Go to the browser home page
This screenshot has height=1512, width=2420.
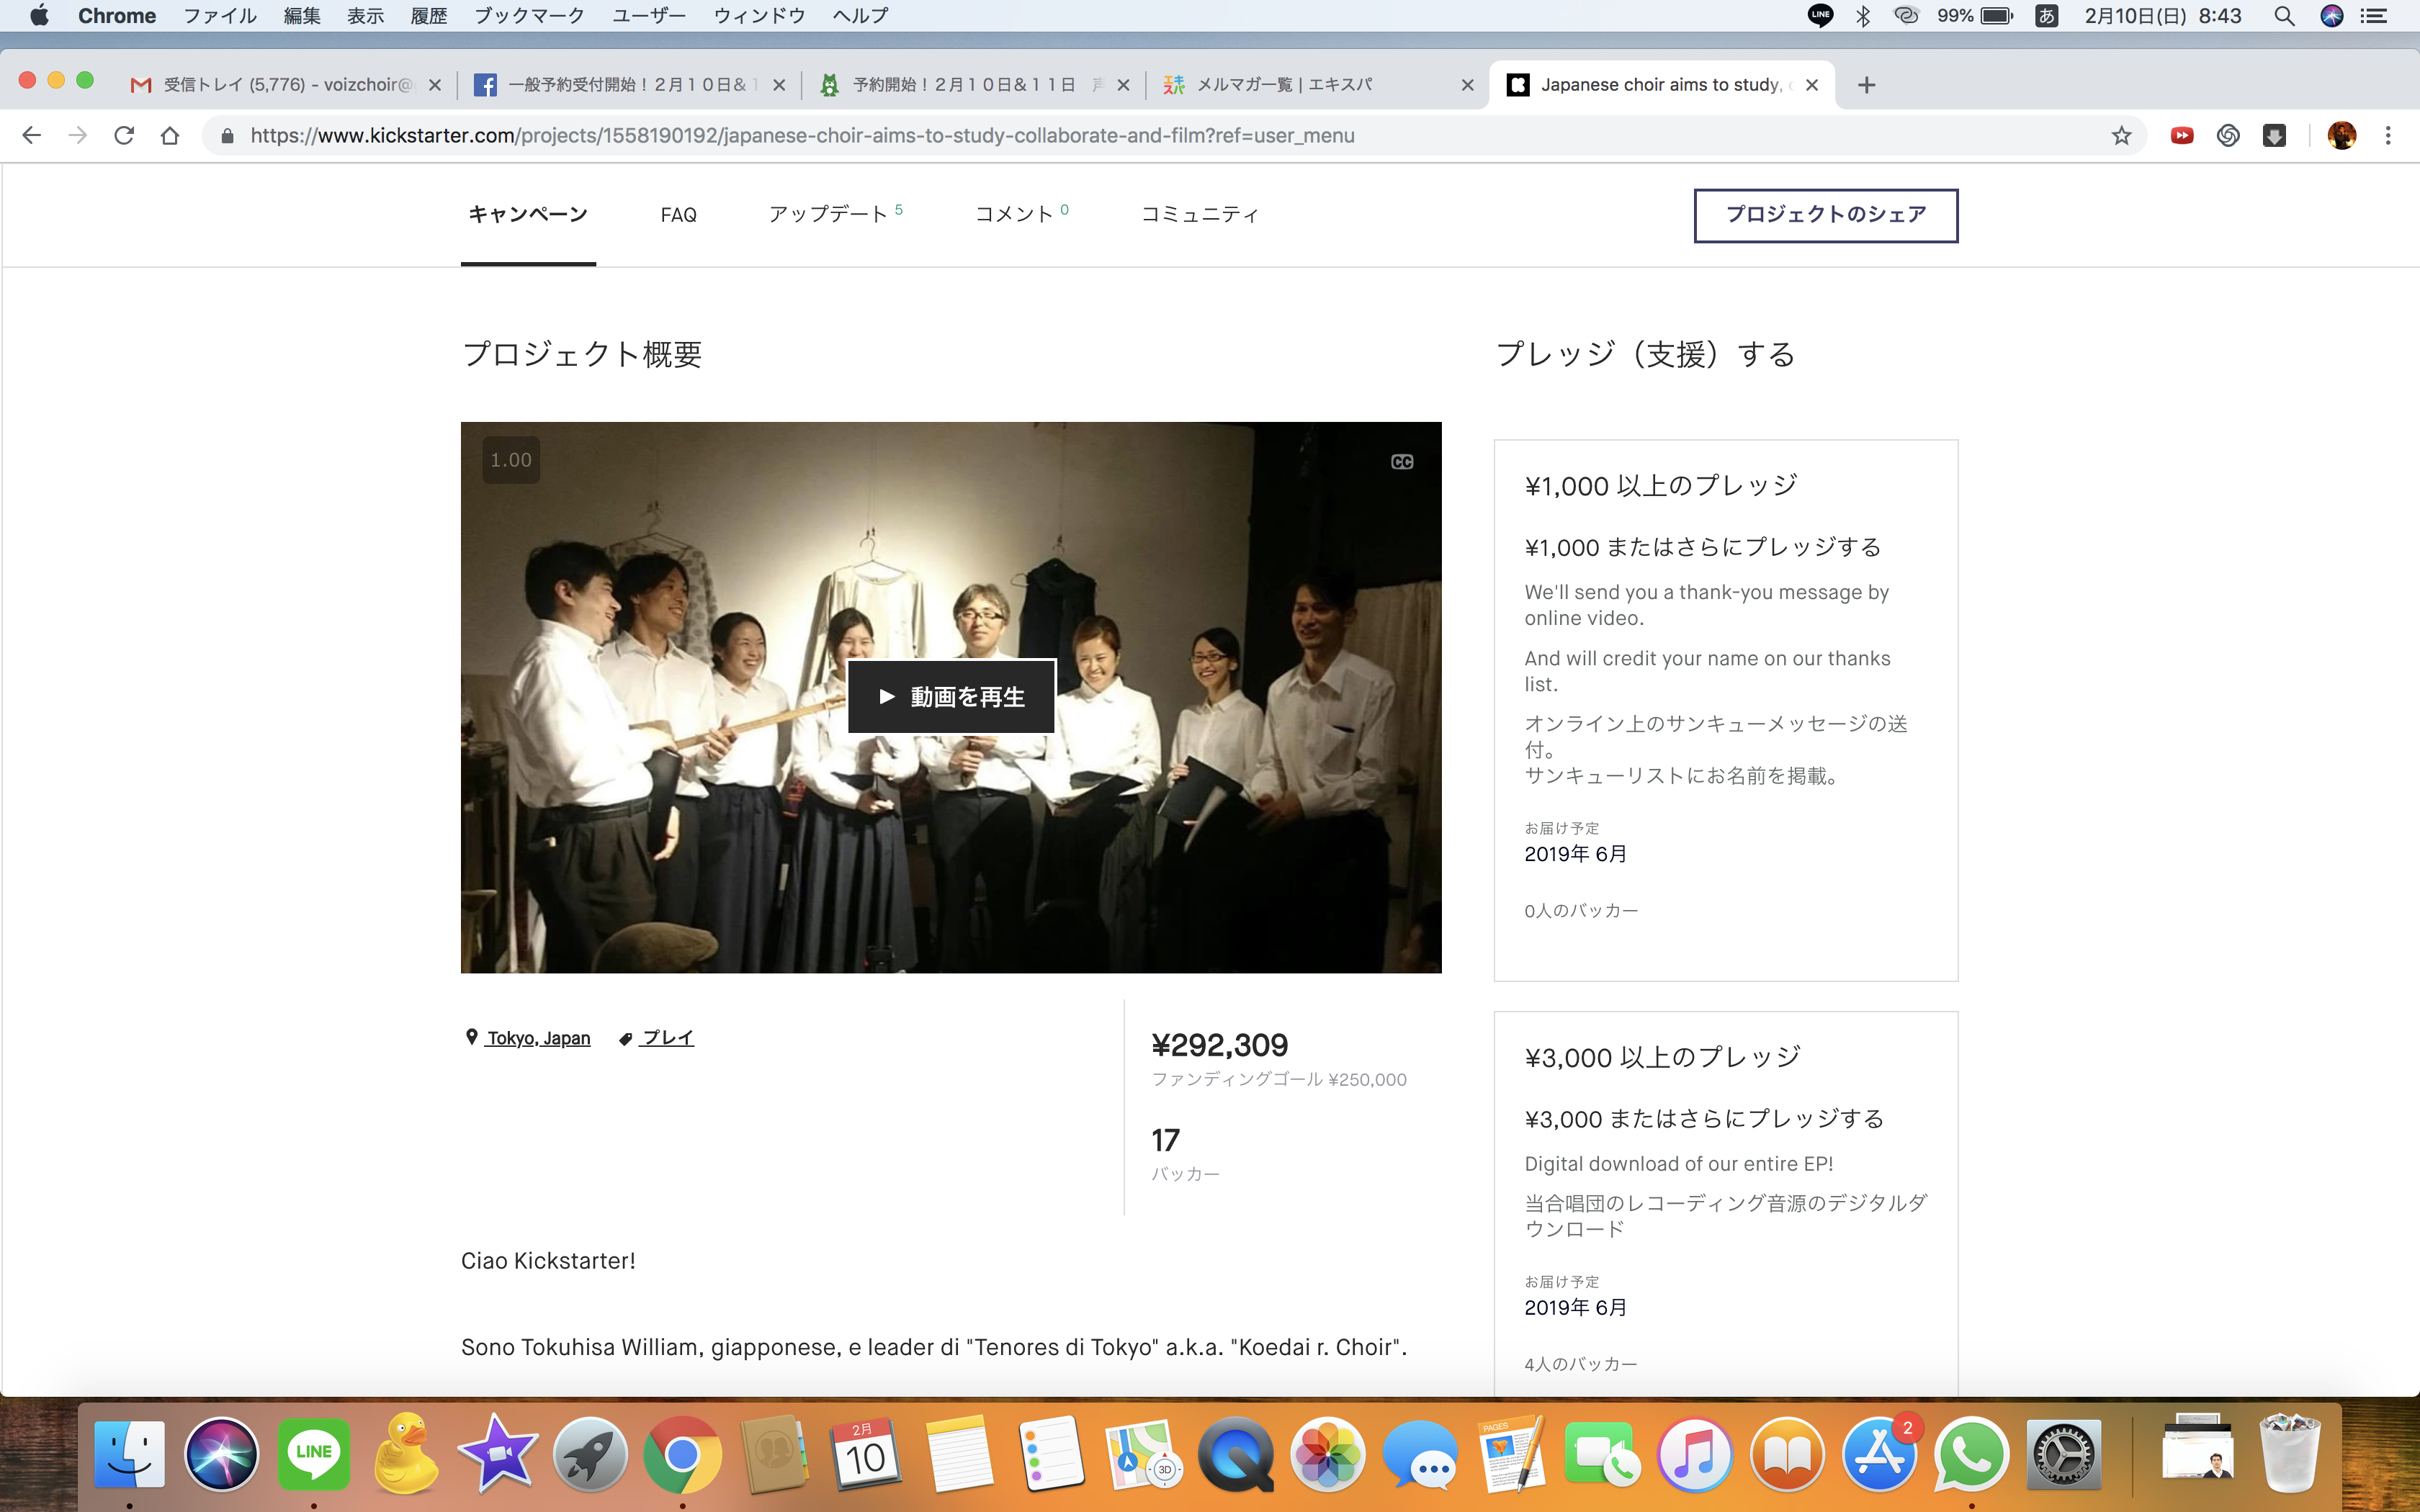click(170, 136)
